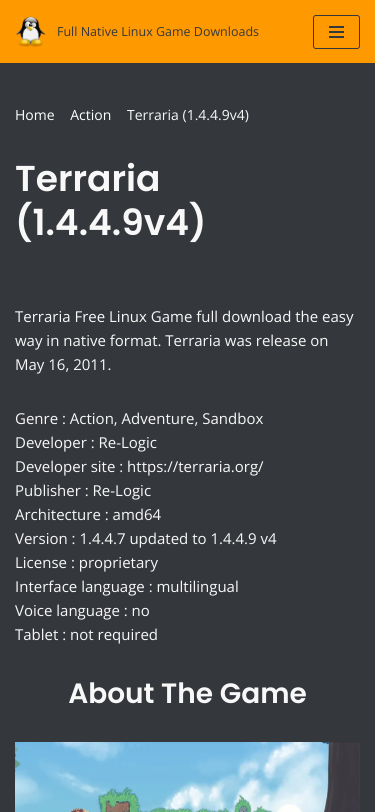Viewport: 375px width, 812px height.
Task: Click the Developer : Re-Logic line
Action: (x=86, y=443)
